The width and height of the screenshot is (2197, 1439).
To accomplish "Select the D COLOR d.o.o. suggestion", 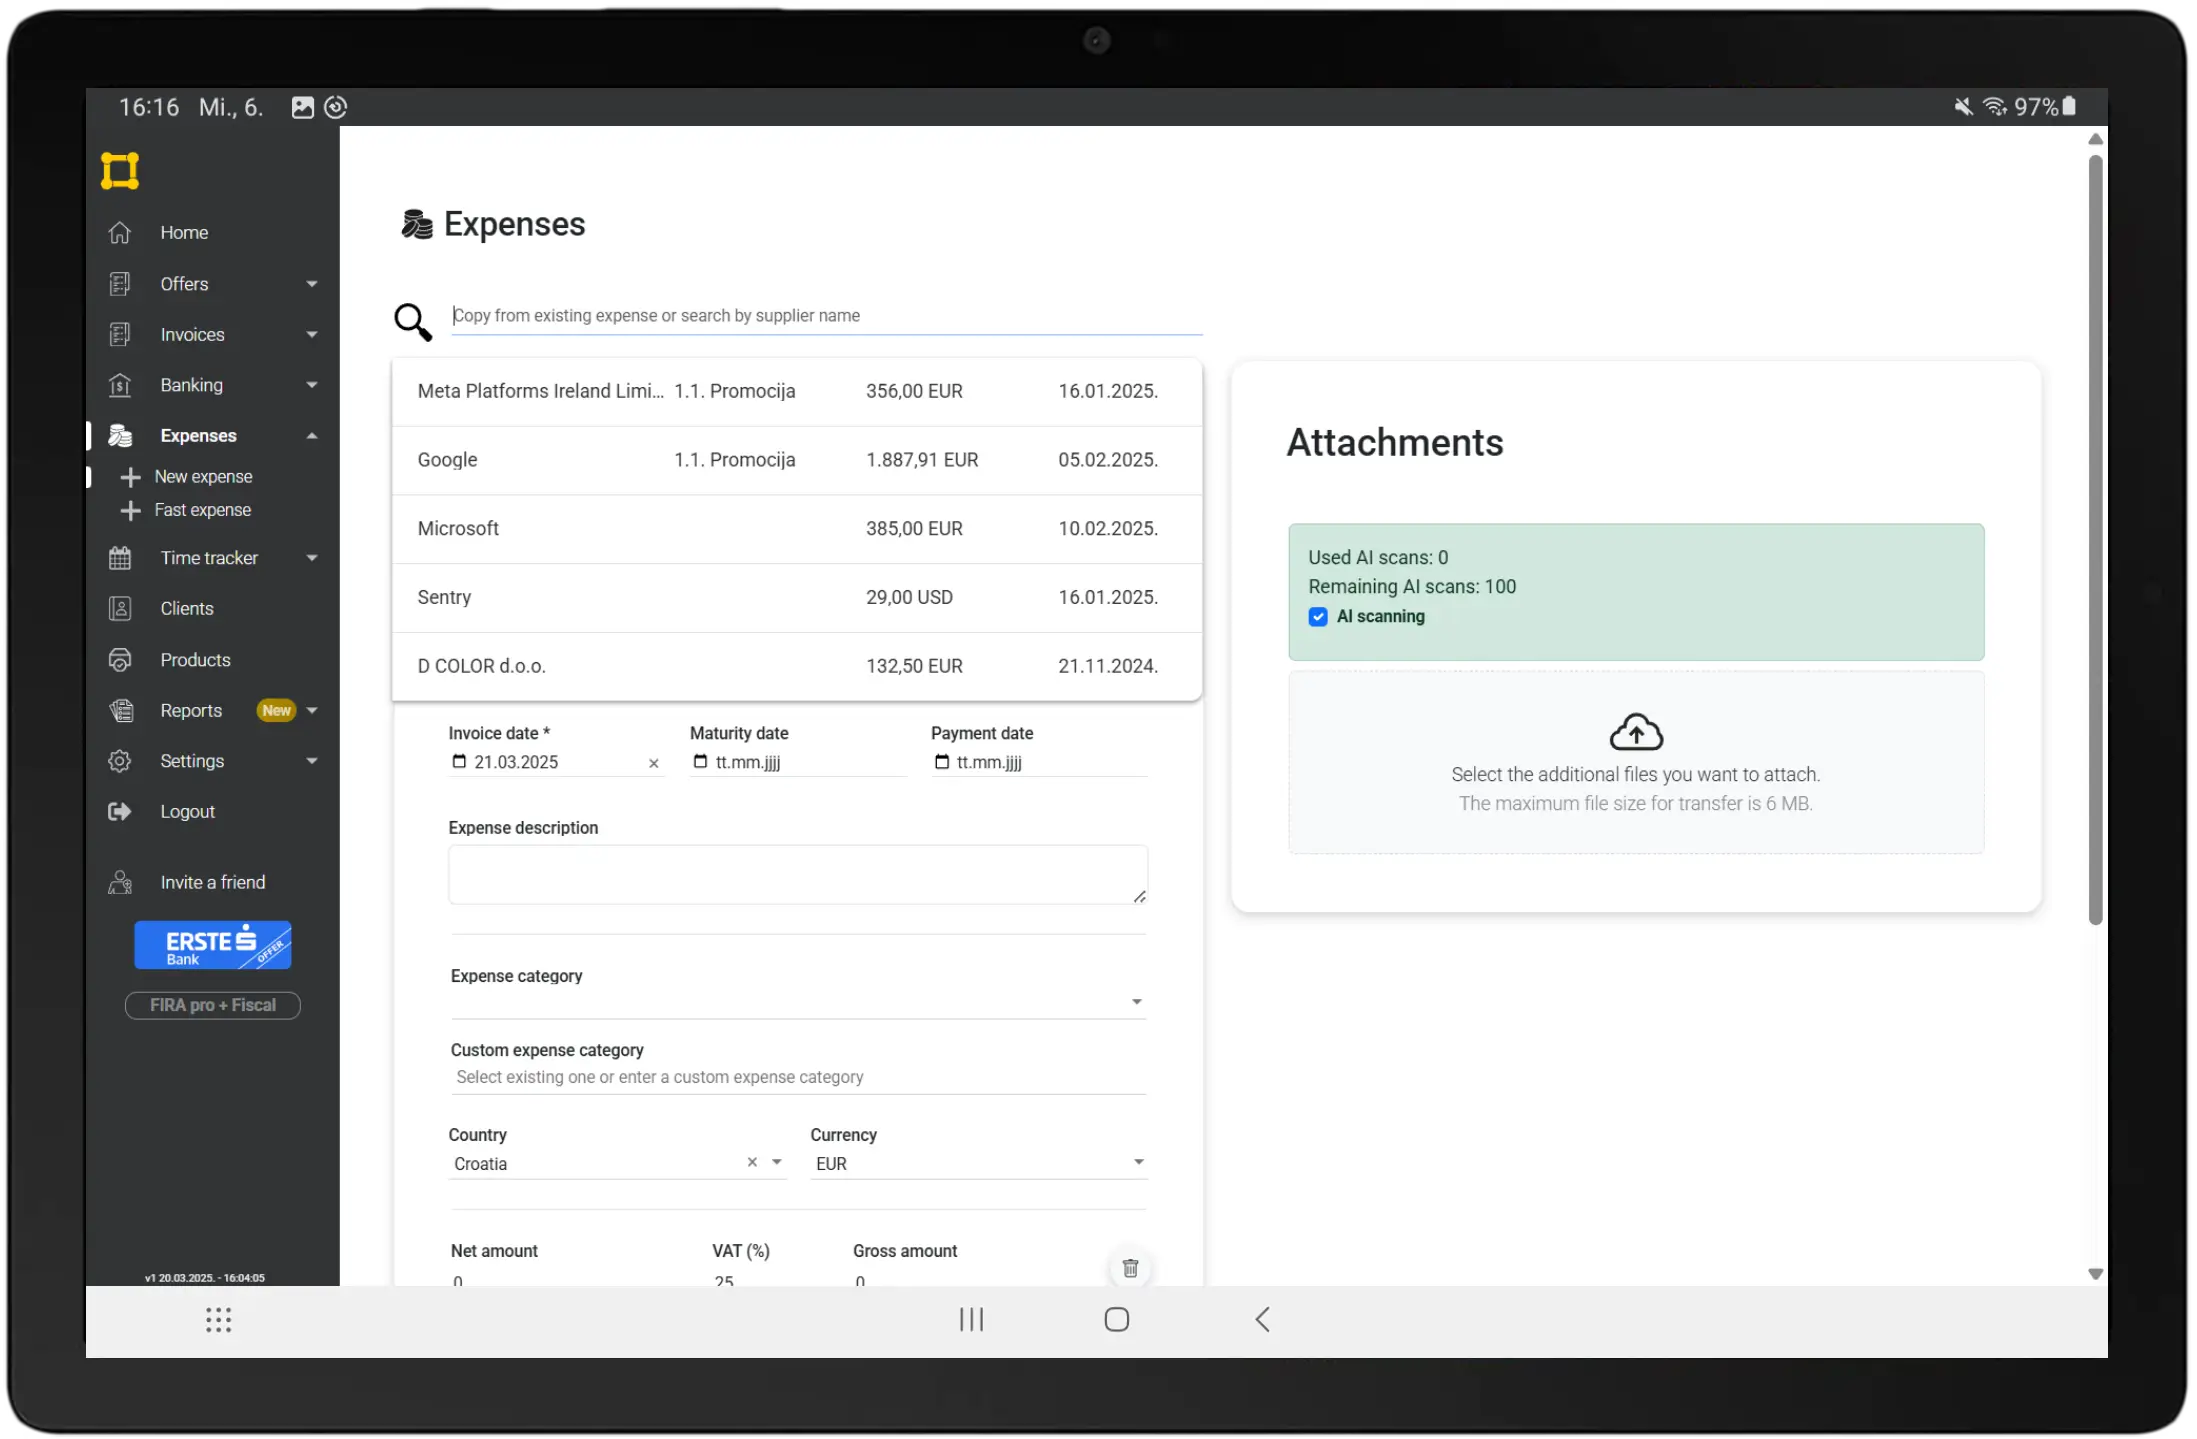I will point(797,667).
